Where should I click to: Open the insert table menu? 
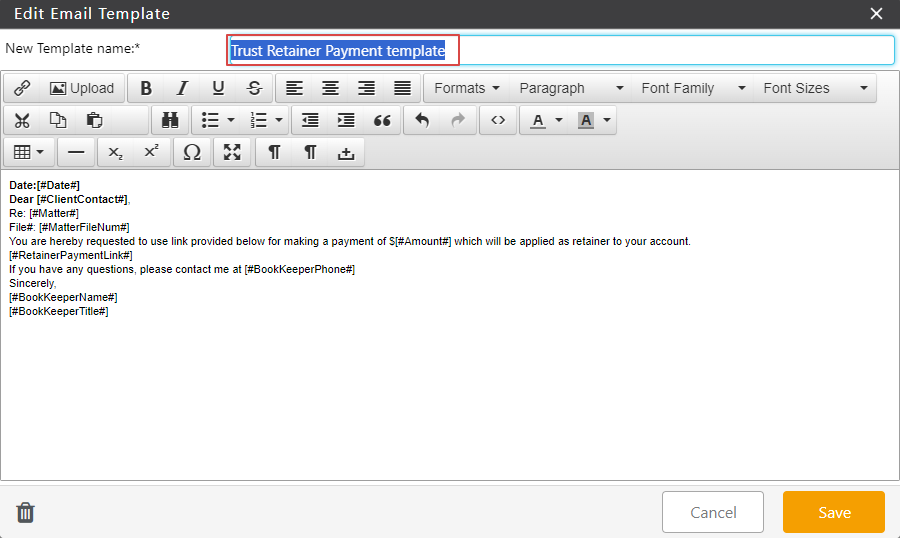pyautogui.click(x=29, y=152)
